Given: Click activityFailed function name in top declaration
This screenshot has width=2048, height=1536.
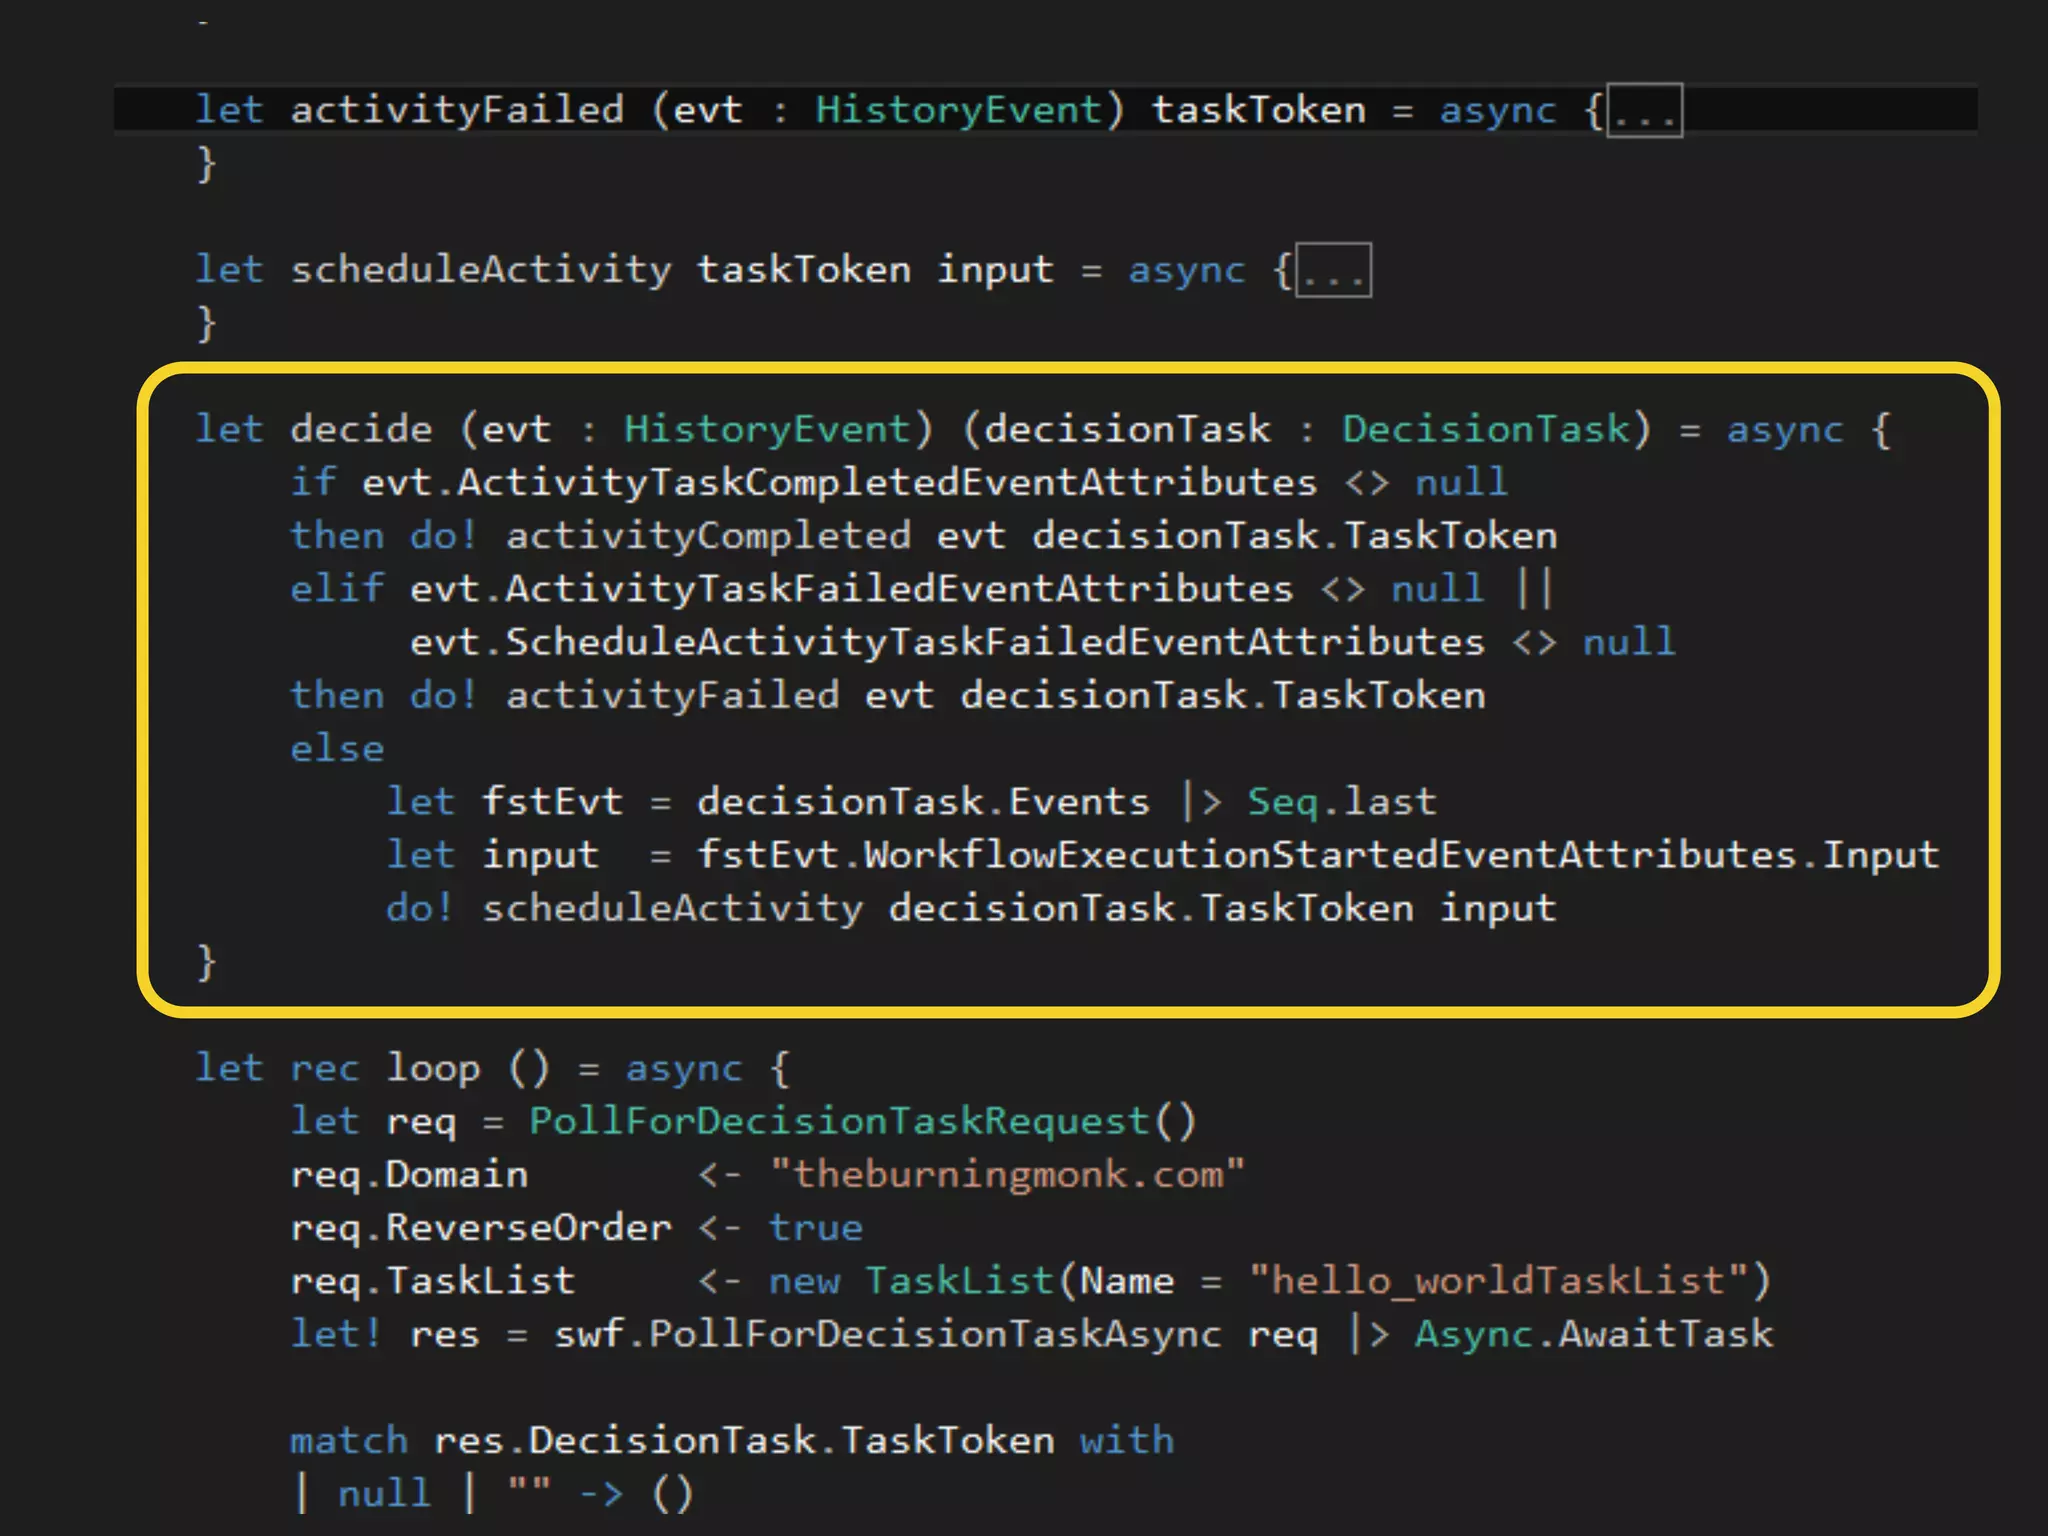Looking at the screenshot, I should [x=457, y=110].
